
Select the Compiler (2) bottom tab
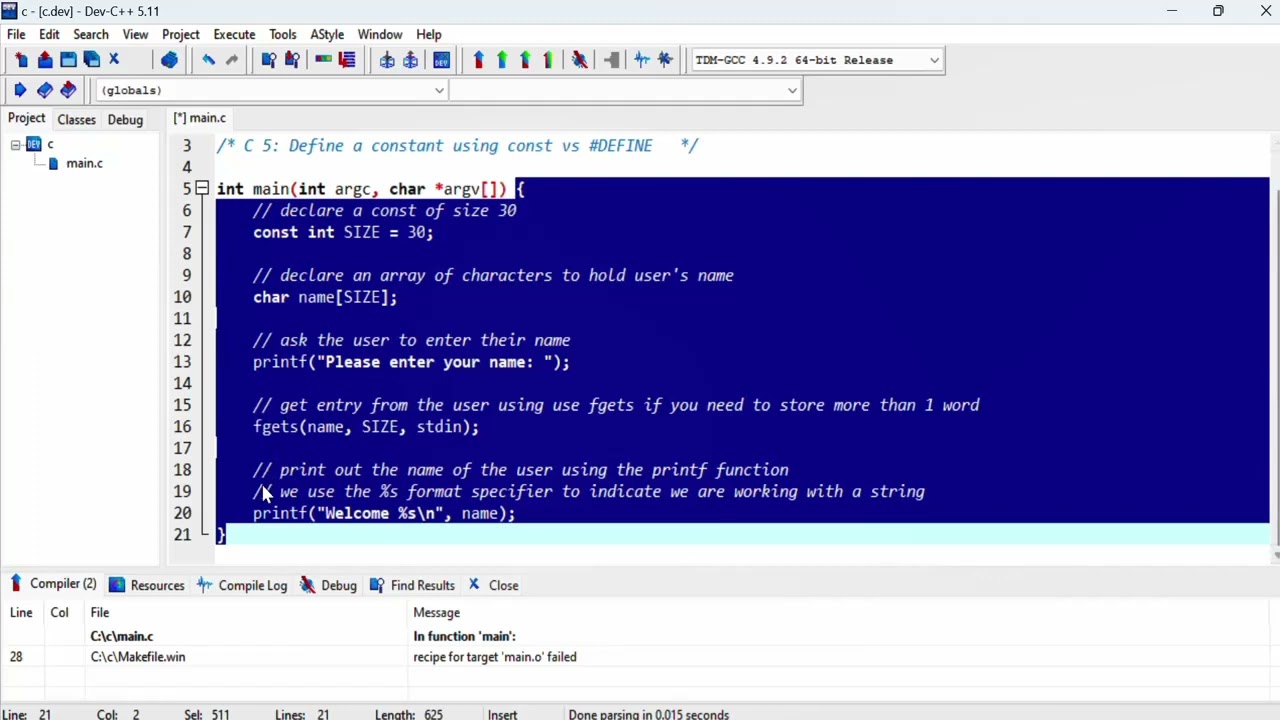click(x=52, y=584)
